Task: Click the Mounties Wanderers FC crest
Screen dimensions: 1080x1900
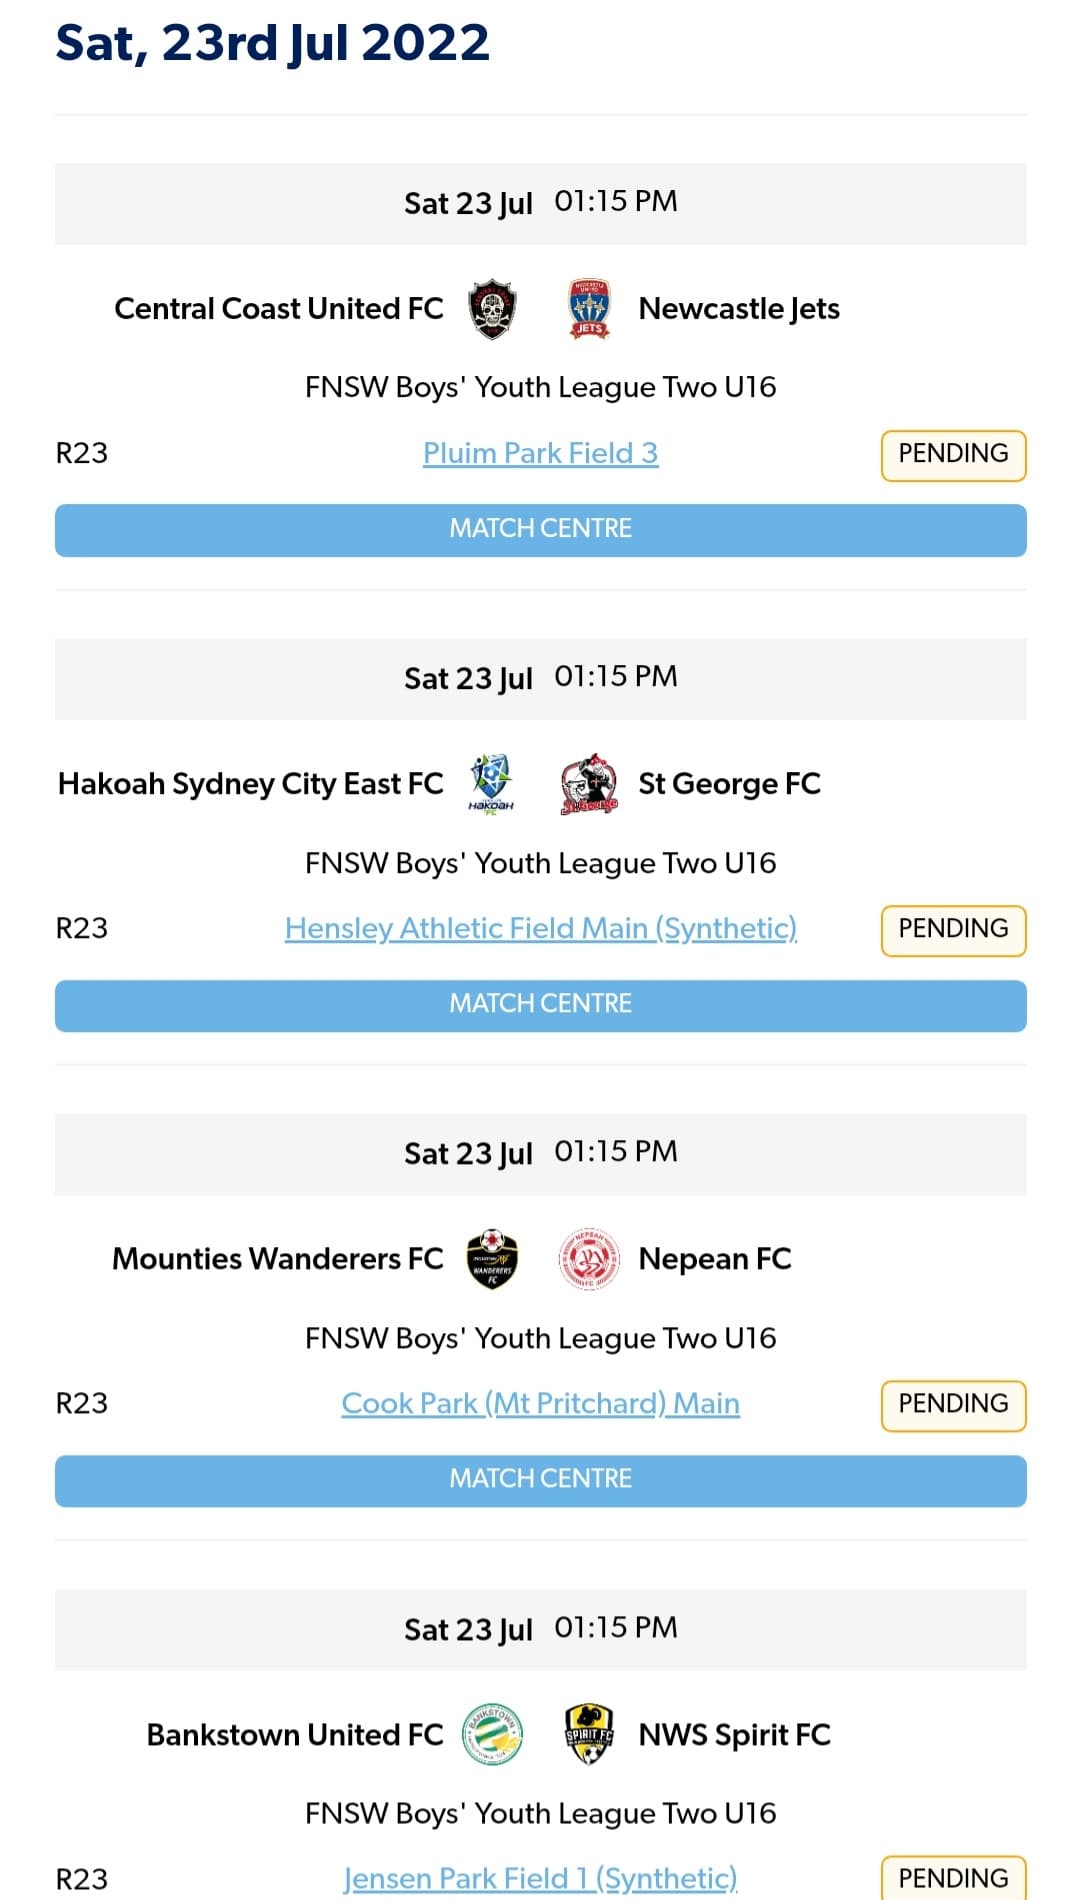Action: click(x=492, y=1259)
